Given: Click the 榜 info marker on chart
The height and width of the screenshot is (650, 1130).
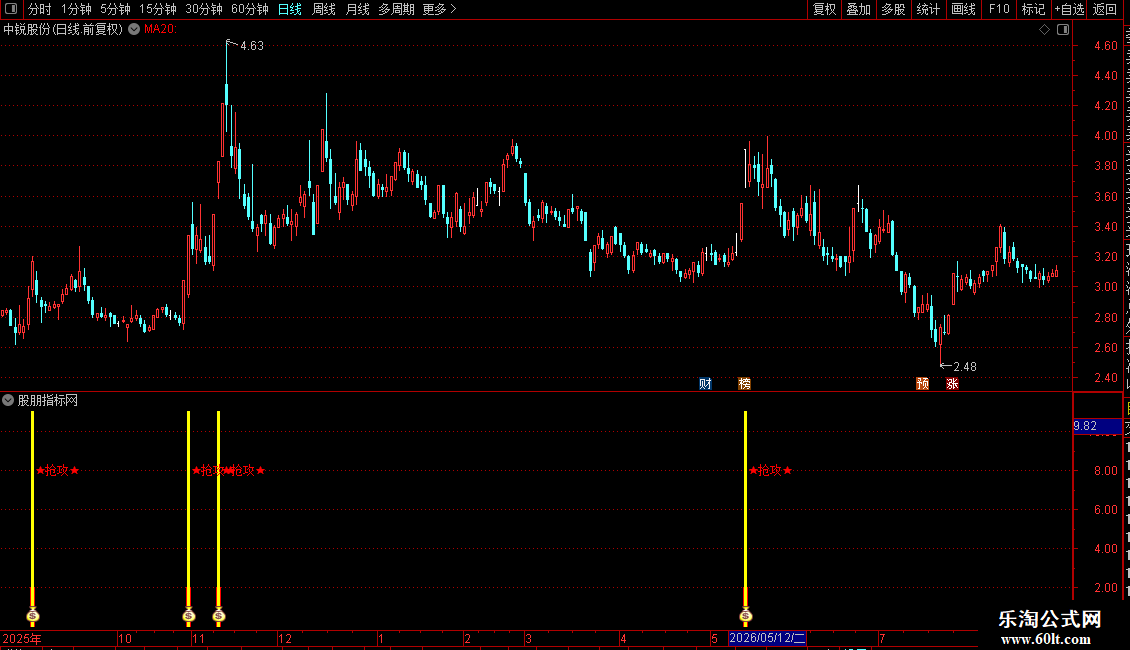Looking at the screenshot, I should (x=744, y=383).
